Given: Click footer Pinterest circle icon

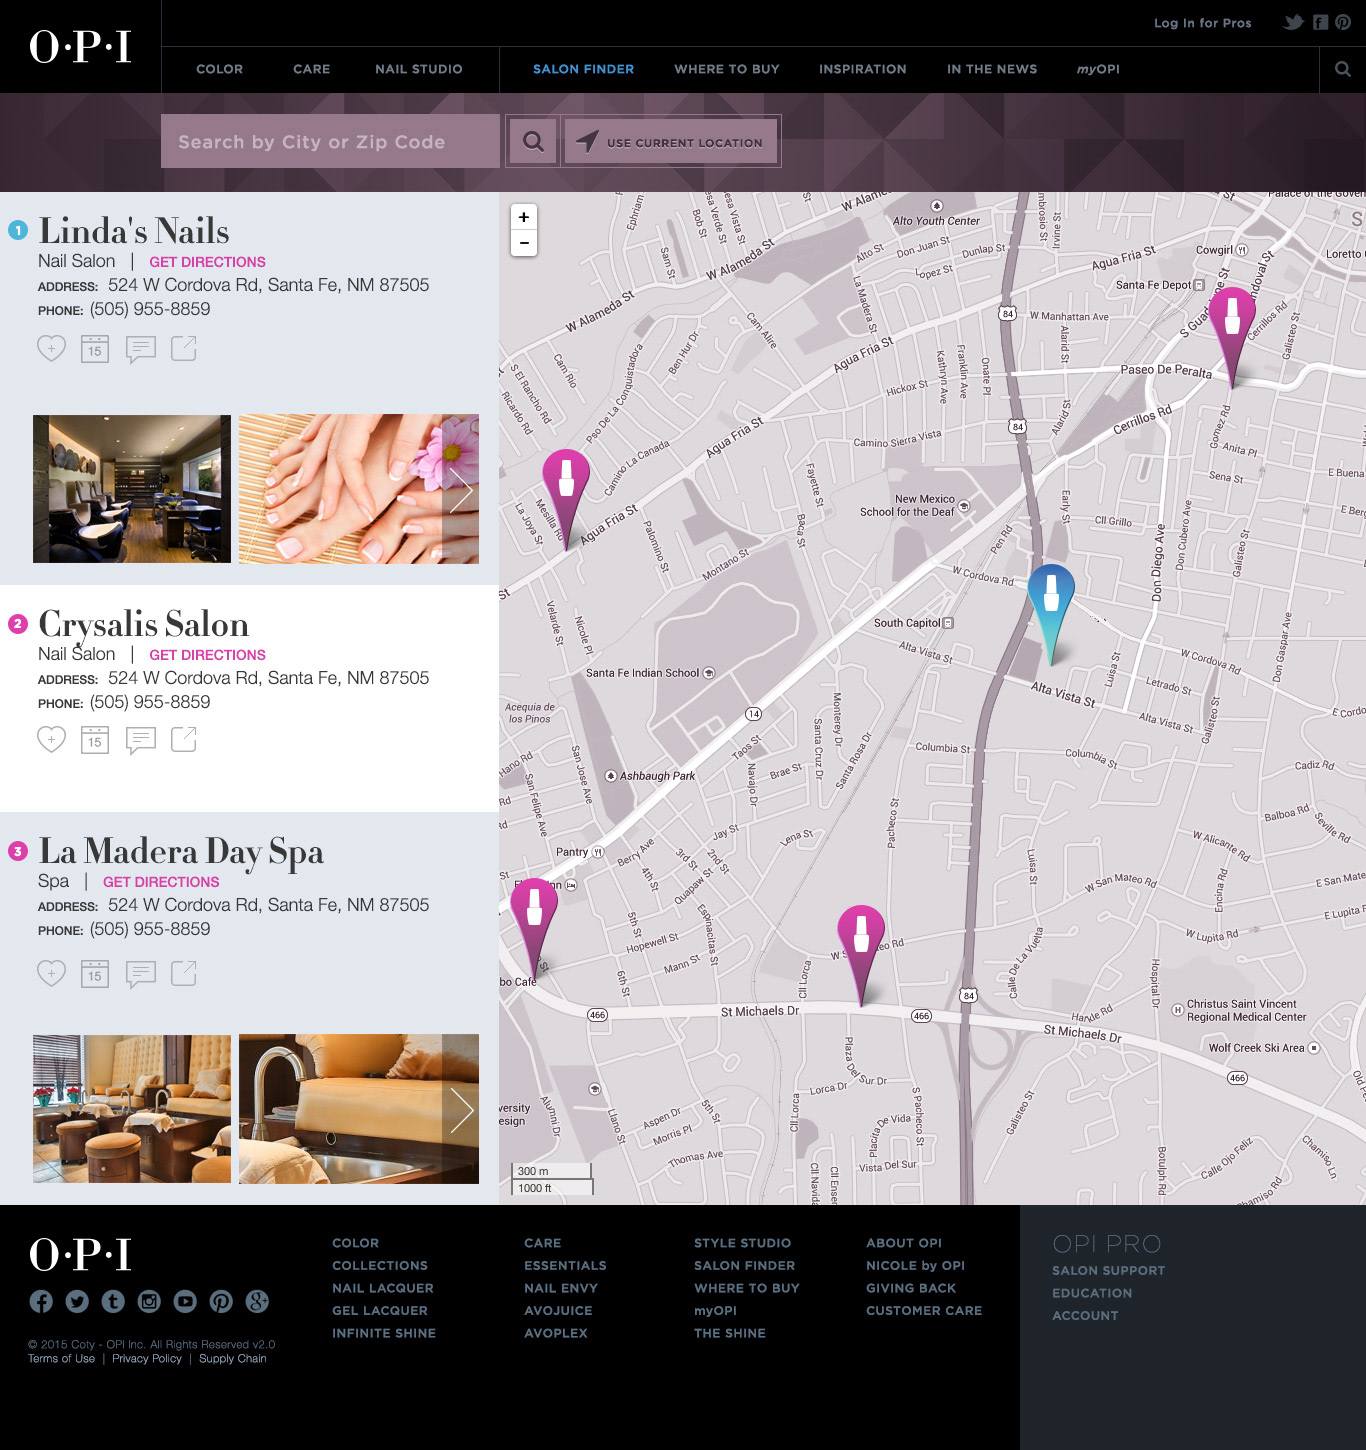Looking at the screenshot, I should click(x=221, y=1301).
